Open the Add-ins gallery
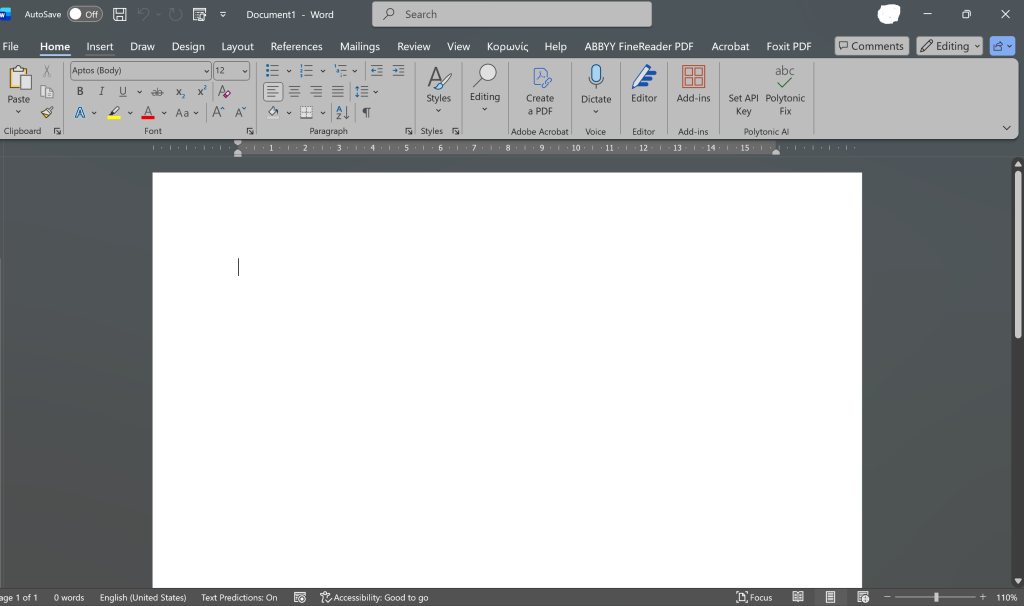Image resolution: width=1024 pixels, height=606 pixels. pyautogui.click(x=693, y=85)
